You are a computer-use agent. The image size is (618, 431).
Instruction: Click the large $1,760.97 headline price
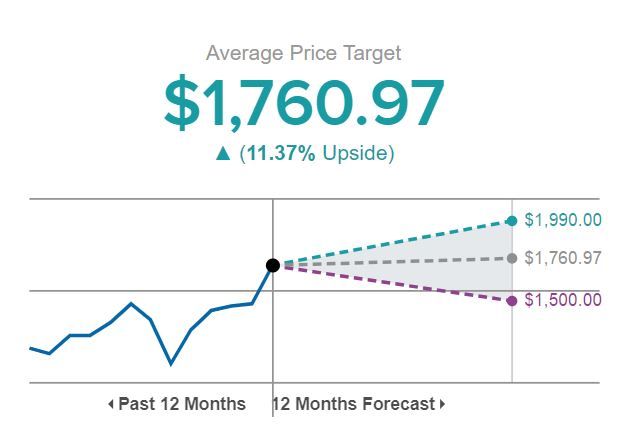tap(304, 102)
